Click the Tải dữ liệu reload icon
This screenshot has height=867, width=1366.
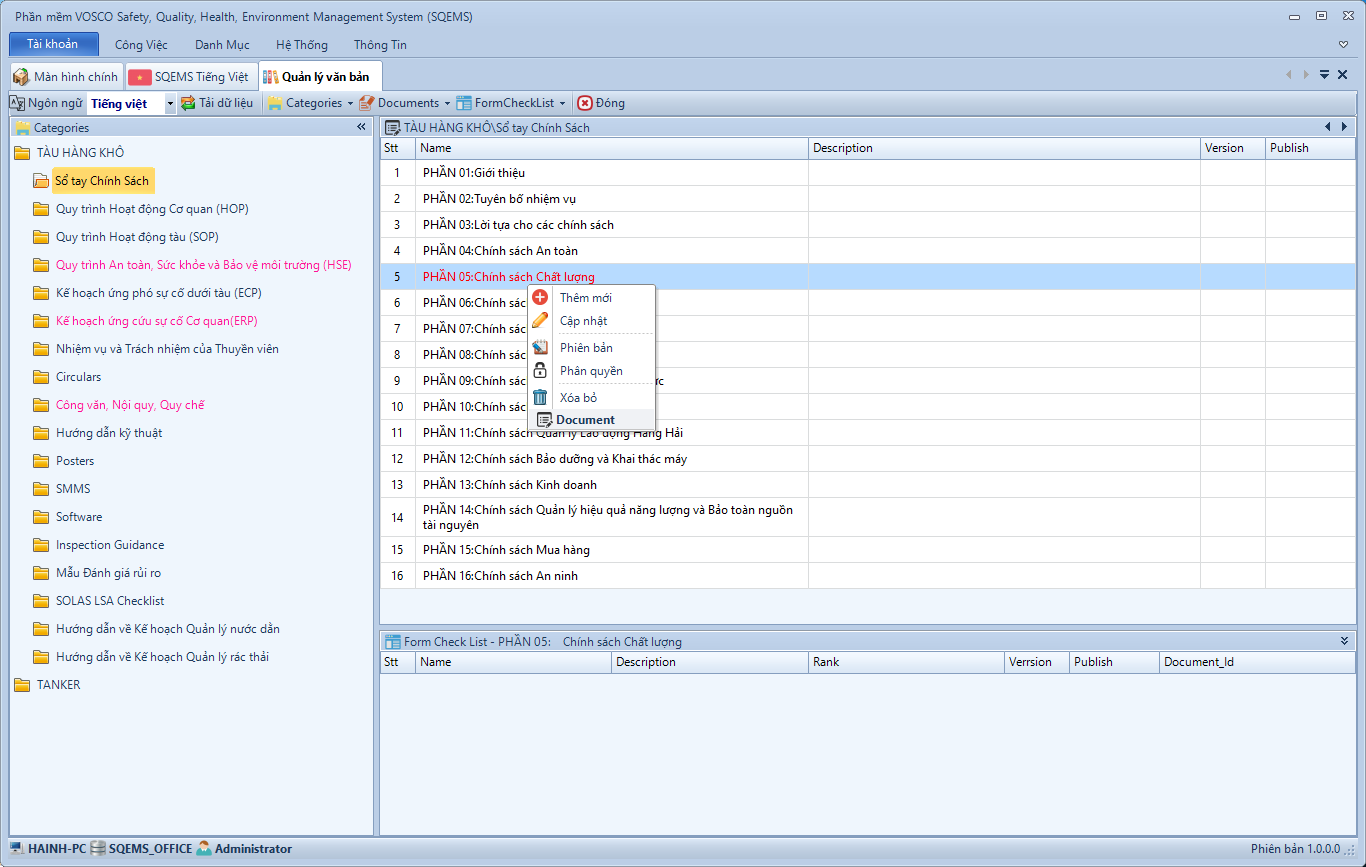click(x=188, y=103)
